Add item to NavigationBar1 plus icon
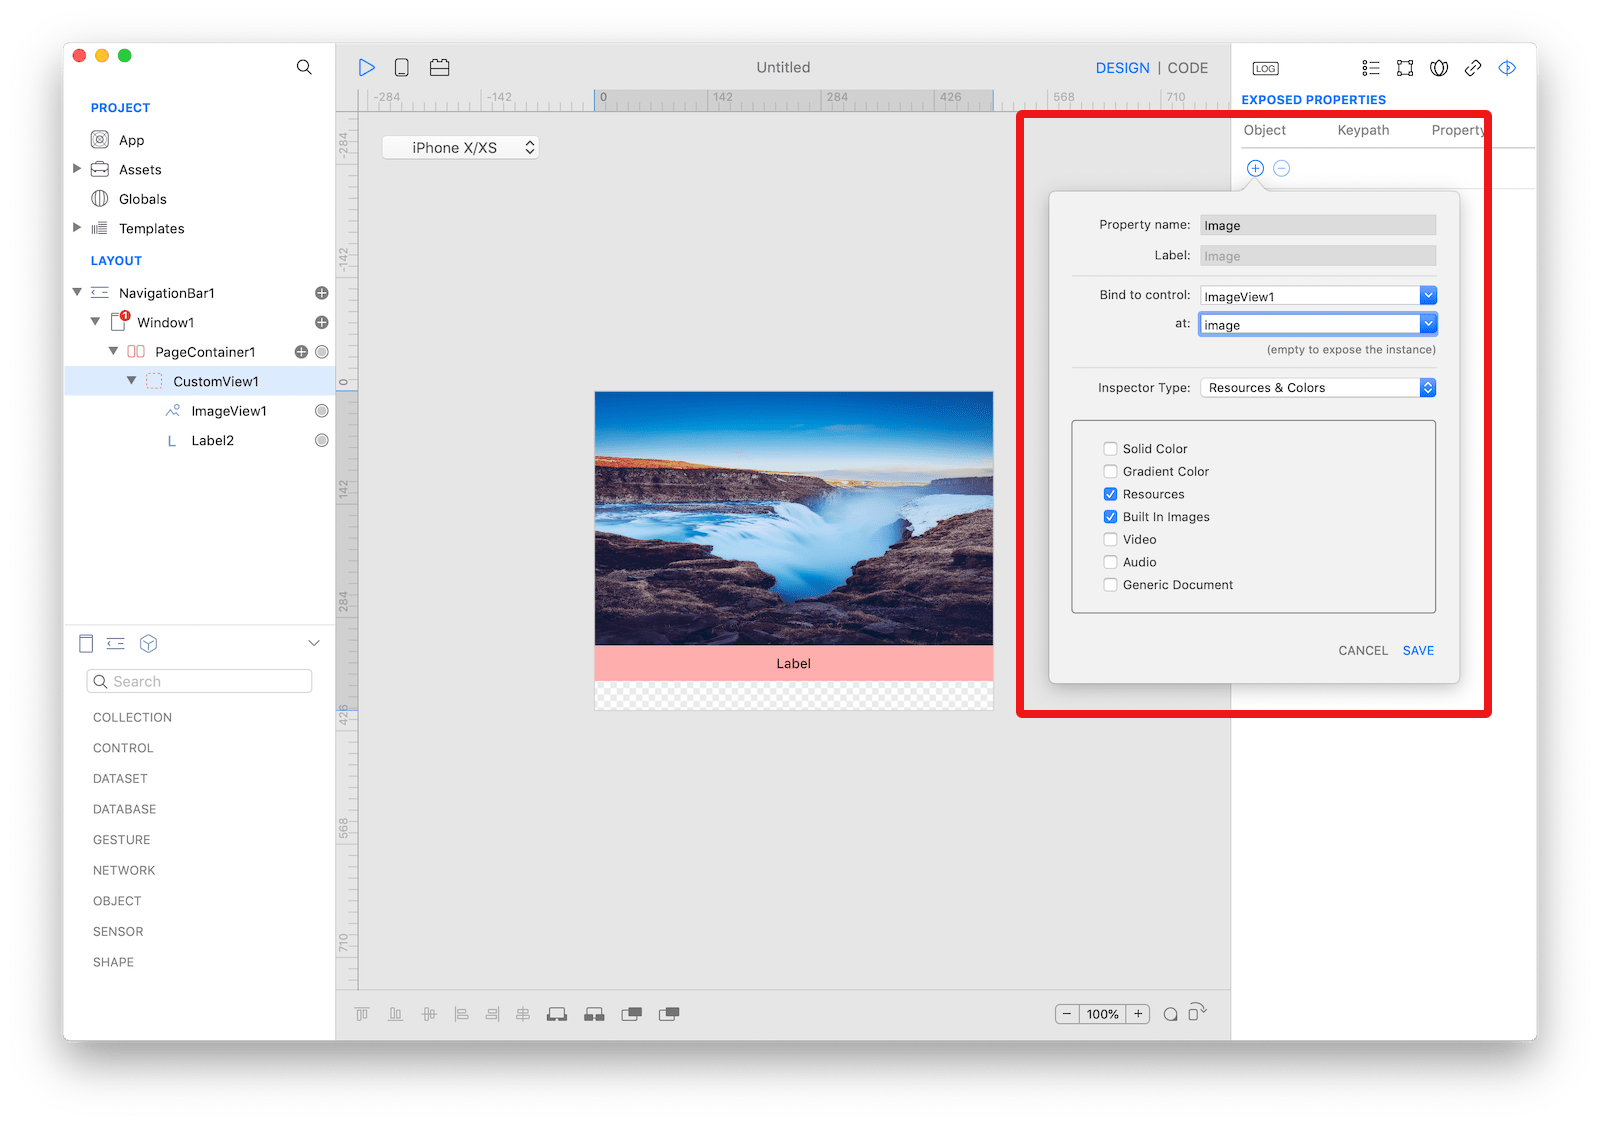The height and width of the screenshot is (1124, 1600). click(322, 293)
